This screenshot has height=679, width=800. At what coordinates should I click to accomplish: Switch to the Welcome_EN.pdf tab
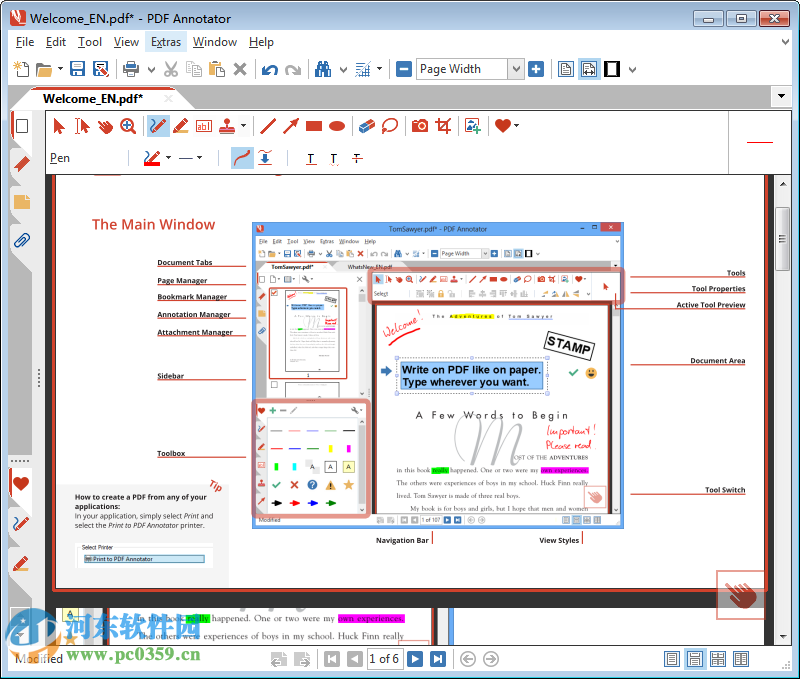coord(95,99)
